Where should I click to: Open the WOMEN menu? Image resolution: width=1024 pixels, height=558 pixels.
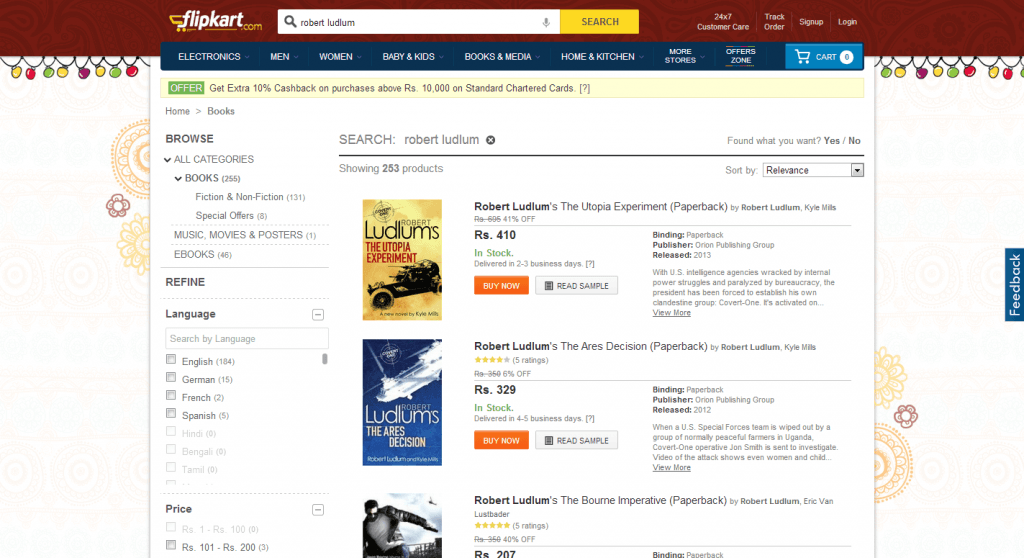click(340, 57)
